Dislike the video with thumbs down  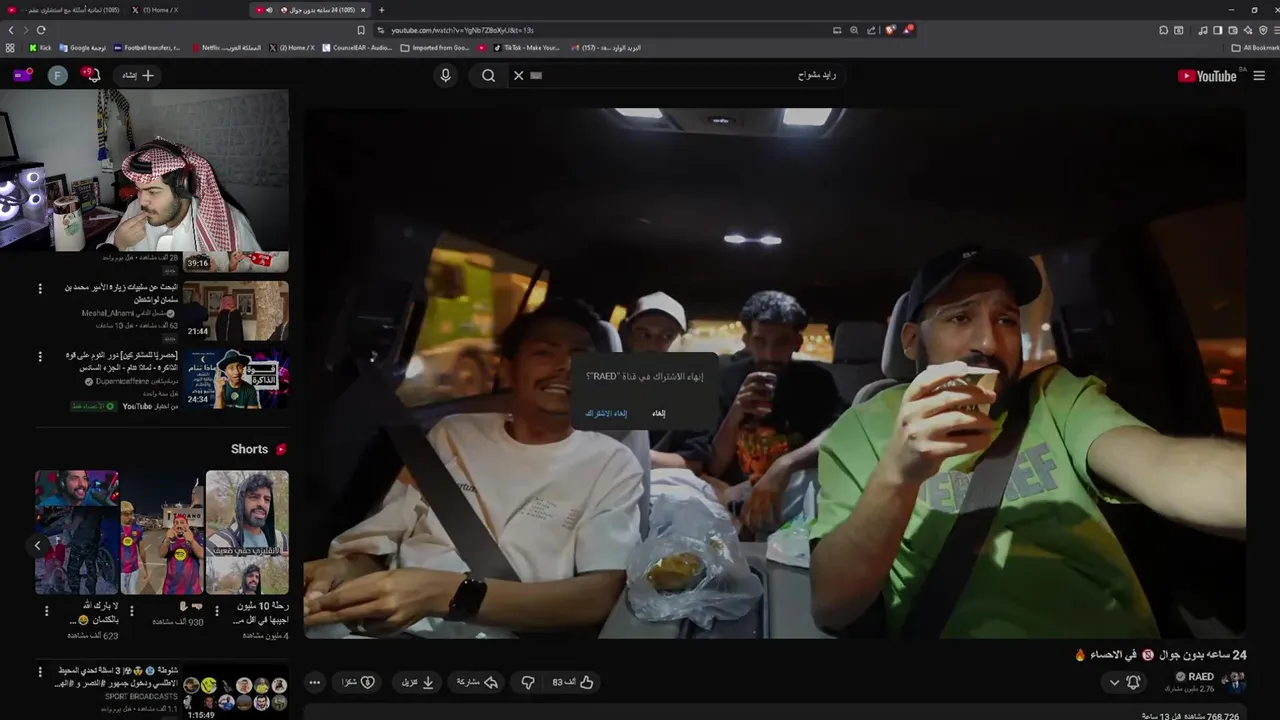(x=527, y=682)
